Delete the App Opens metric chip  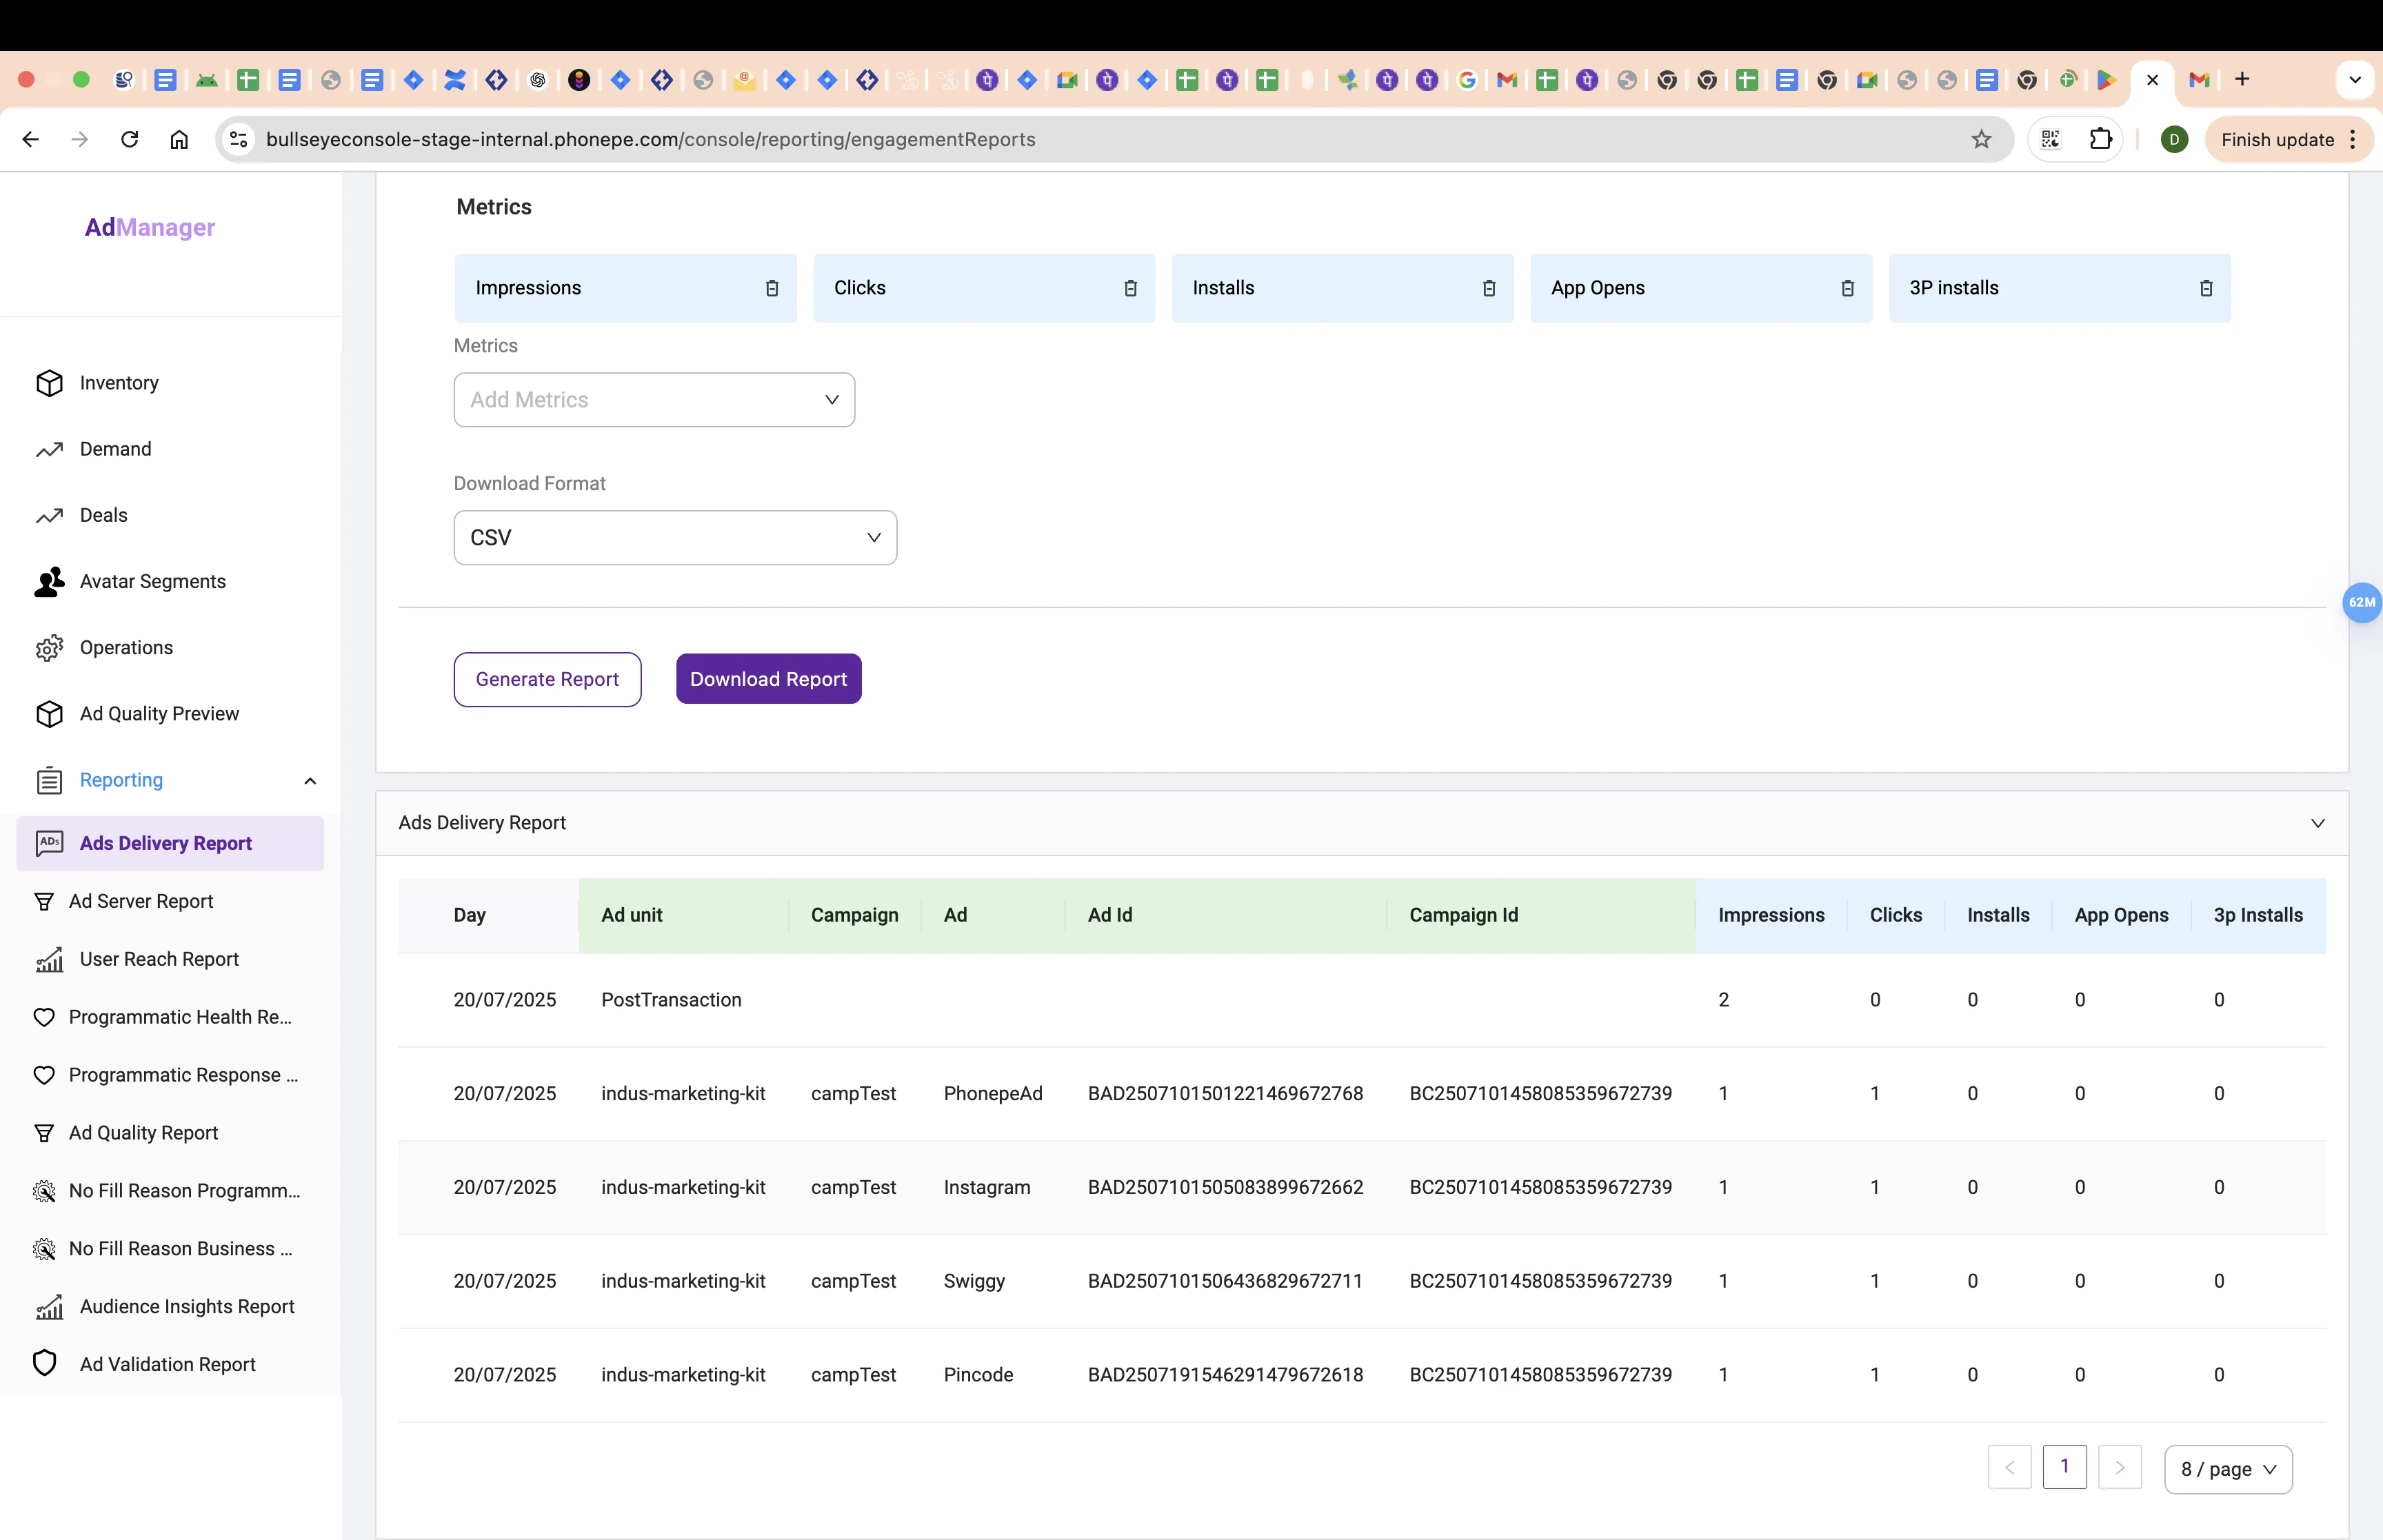point(1847,288)
